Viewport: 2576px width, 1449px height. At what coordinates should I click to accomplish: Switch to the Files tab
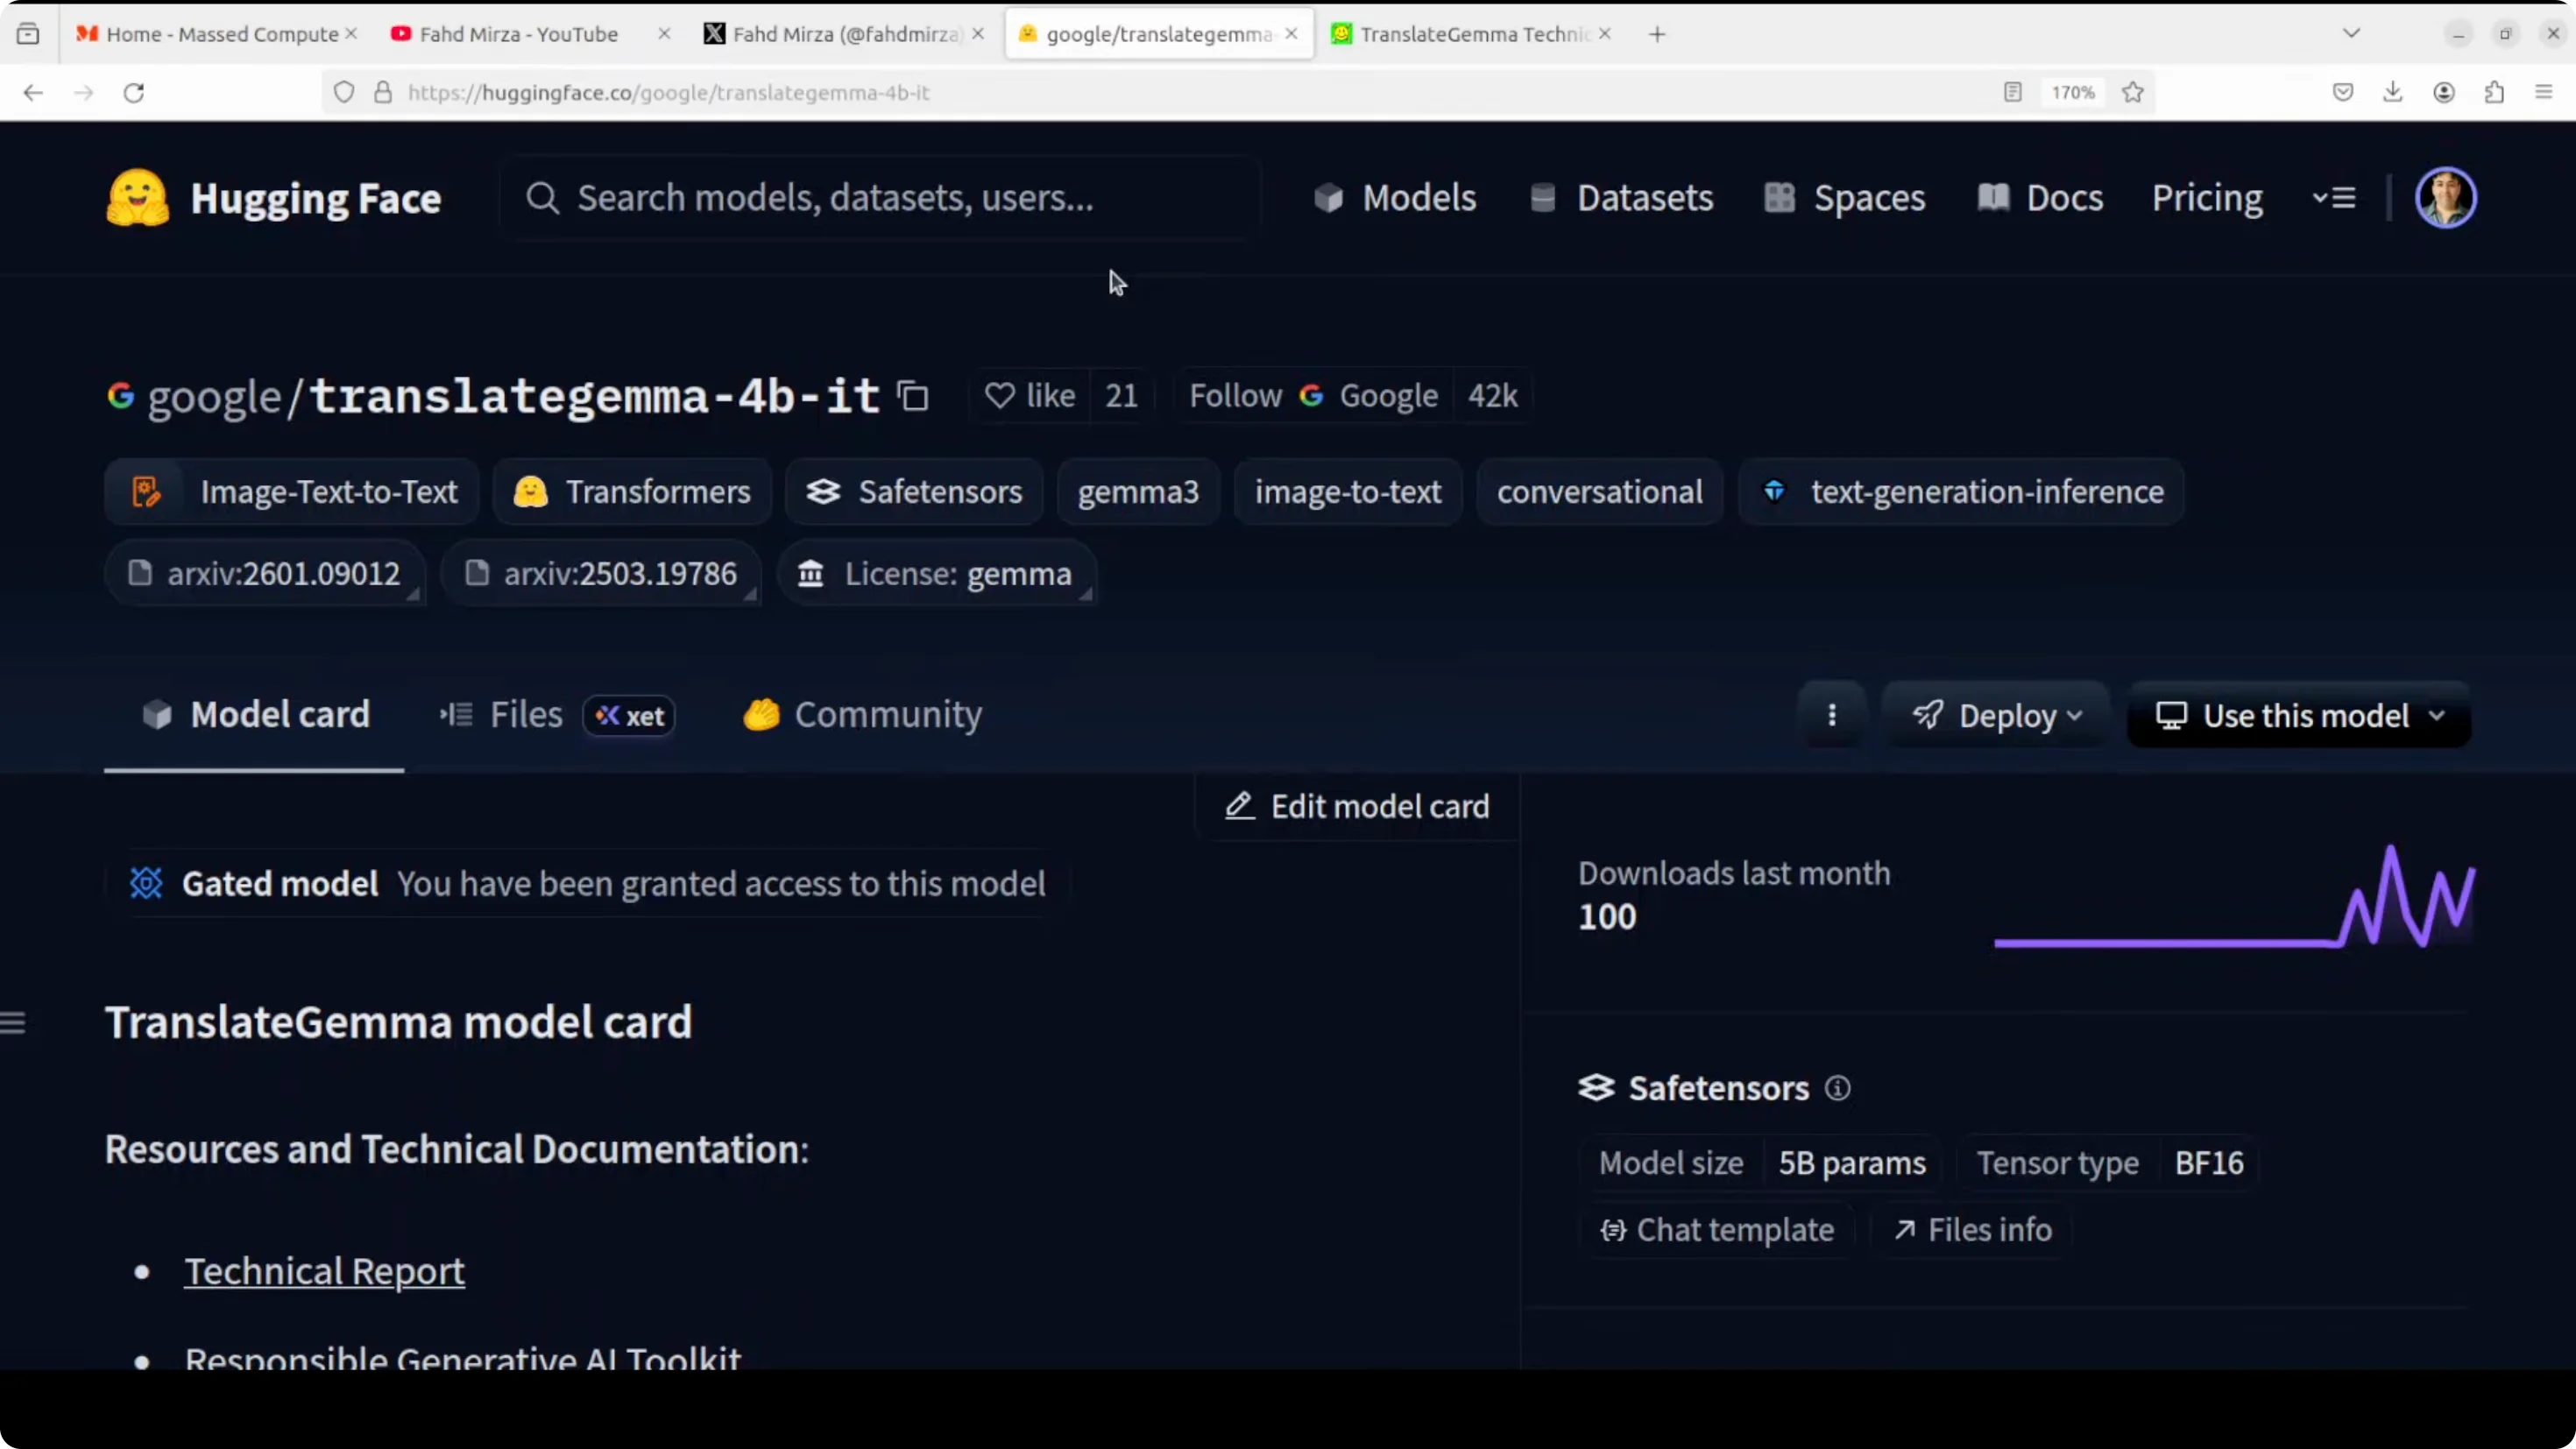[x=526, y=715]
